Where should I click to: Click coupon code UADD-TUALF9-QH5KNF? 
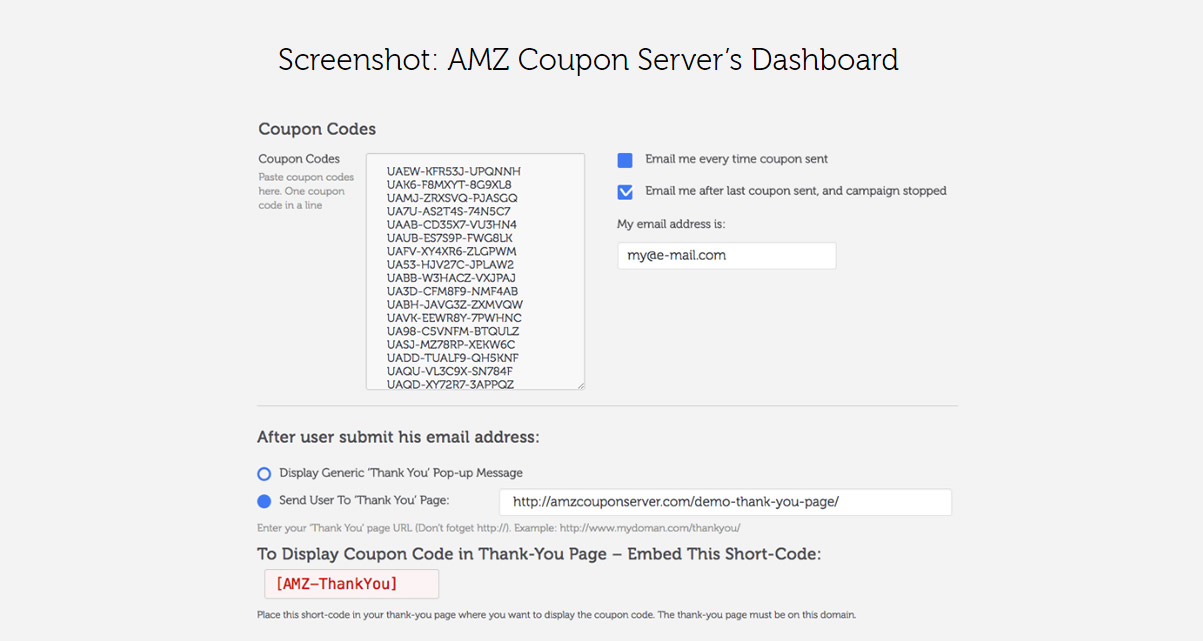click(452, 358)
